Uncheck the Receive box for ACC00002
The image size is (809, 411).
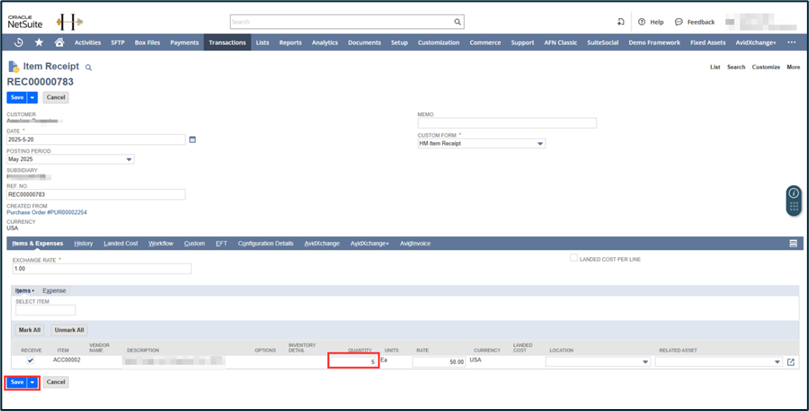(x=30, y=361)
